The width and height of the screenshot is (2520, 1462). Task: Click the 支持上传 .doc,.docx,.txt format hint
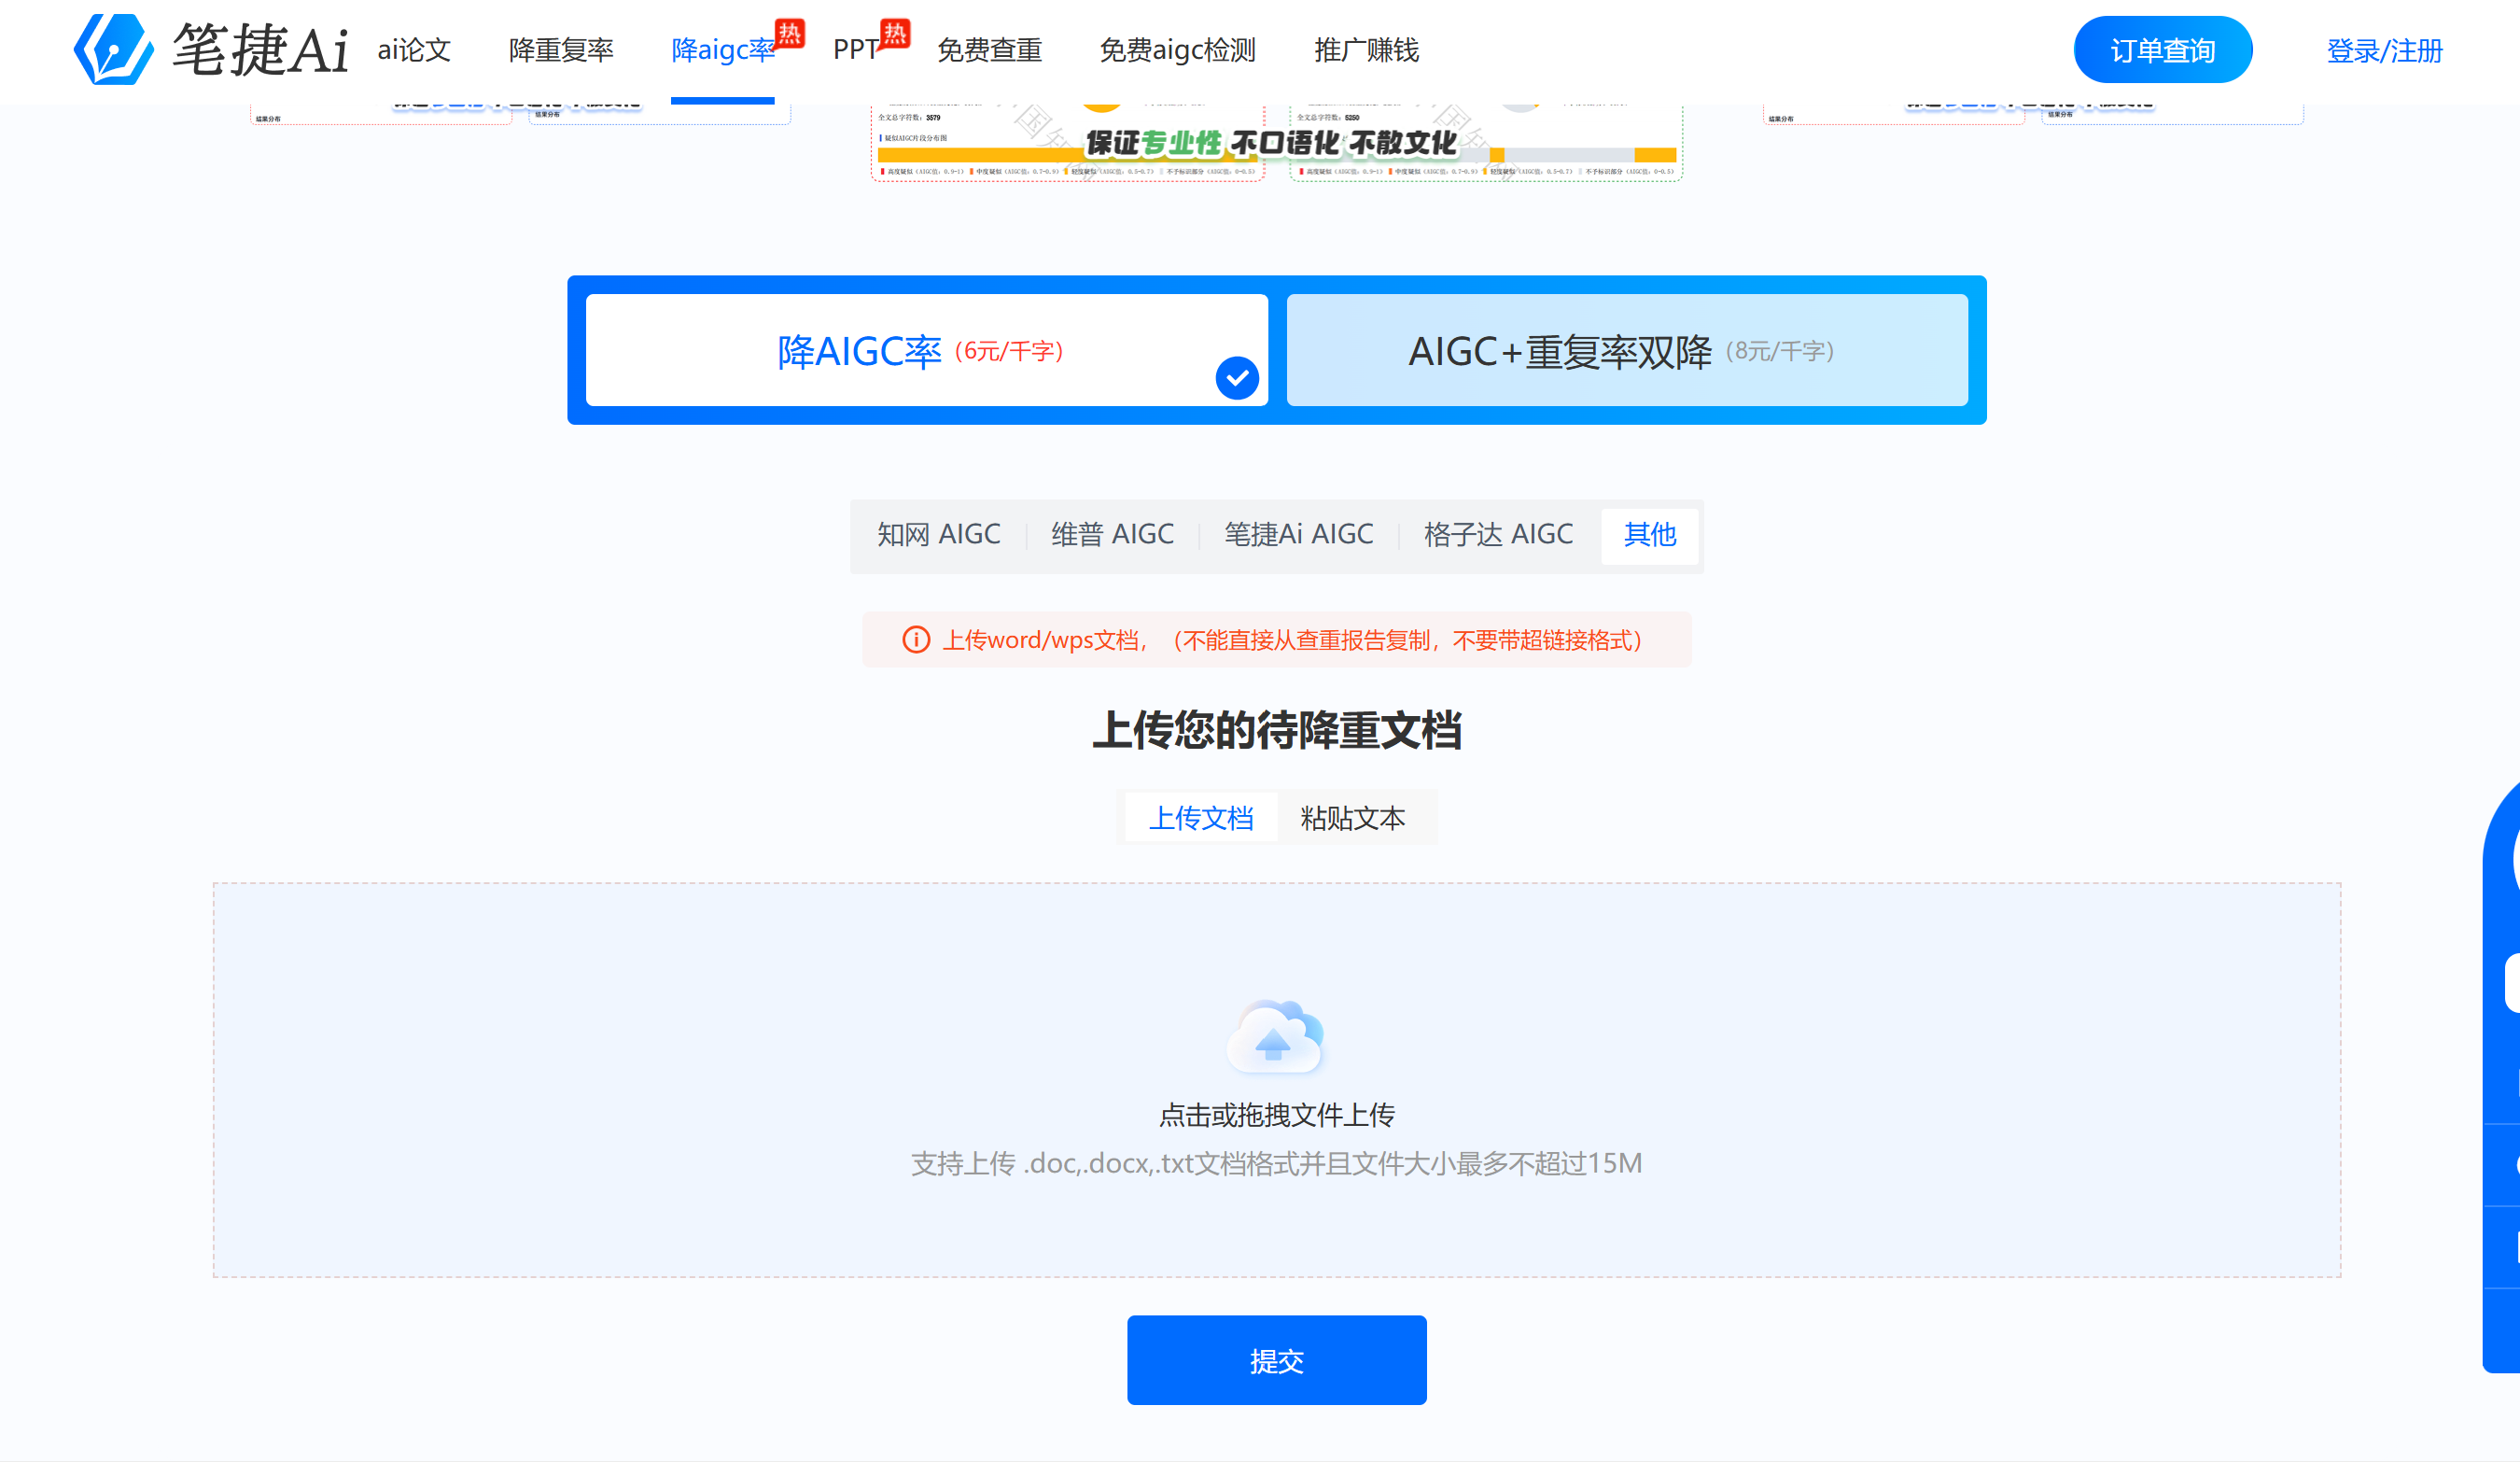coord(1276,1163)
